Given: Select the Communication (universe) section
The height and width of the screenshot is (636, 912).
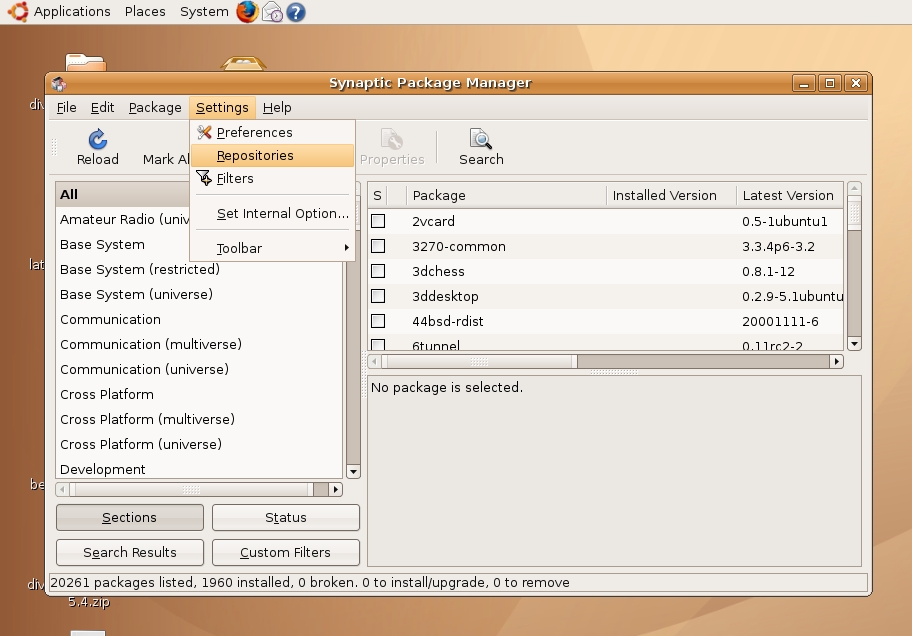Looking at the screenshot, I should coord(200,369).
